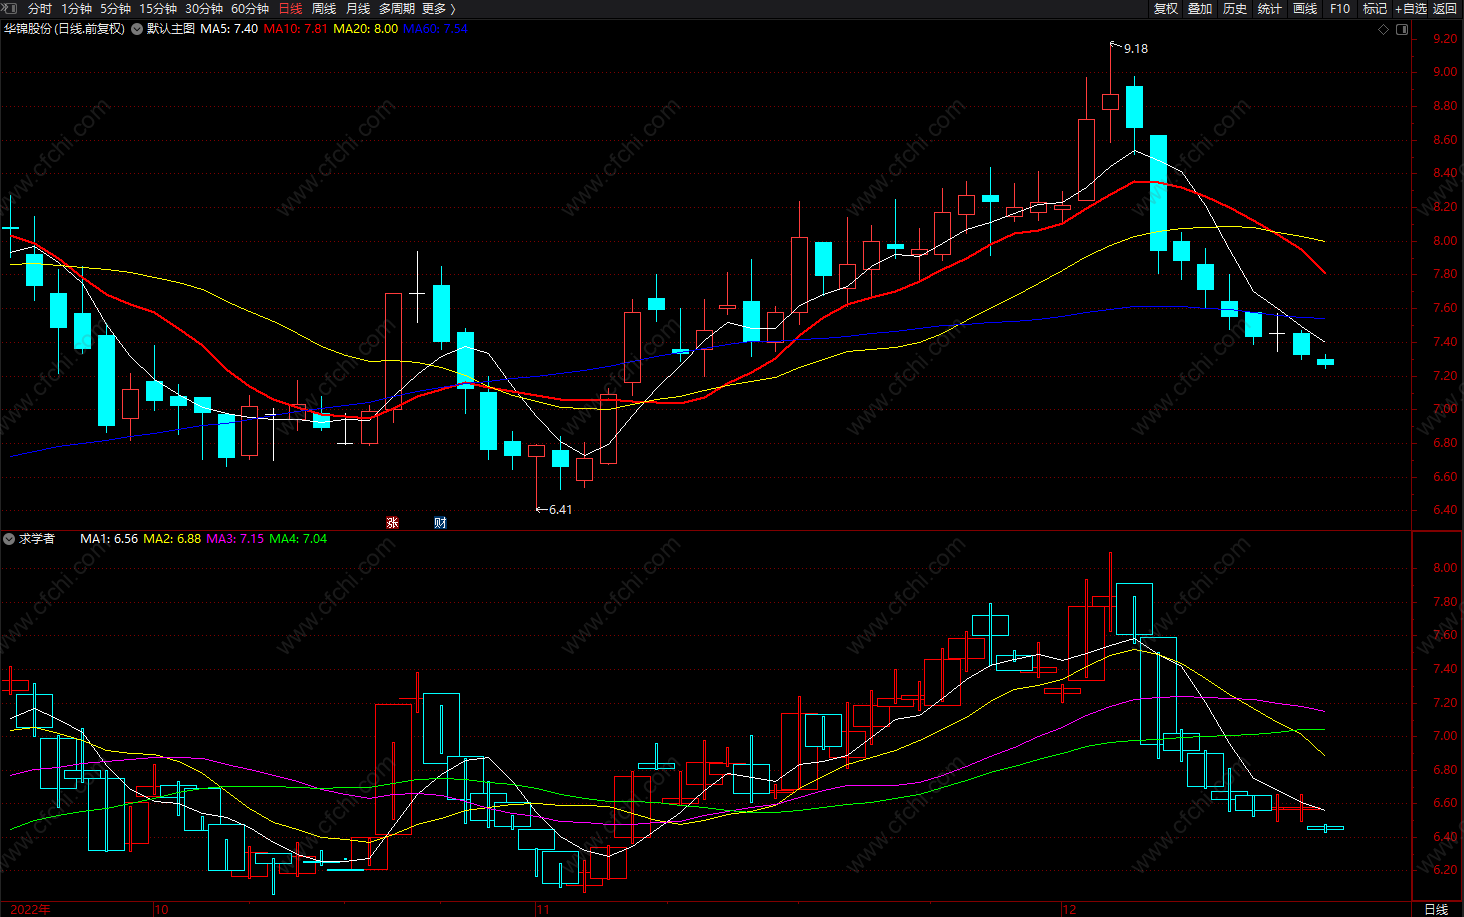Click the MA10: 7.81 indicator value
This screenshot has height=917, width=1464.
295,29
